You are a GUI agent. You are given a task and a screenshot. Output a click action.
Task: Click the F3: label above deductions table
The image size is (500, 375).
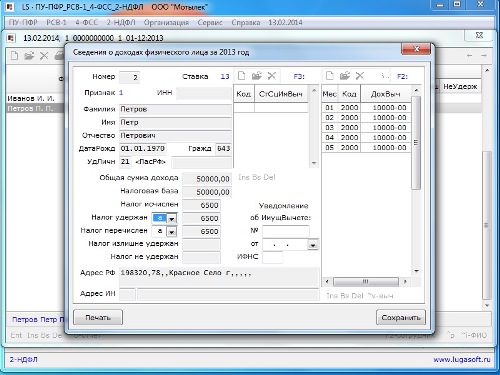click(299, 76)
